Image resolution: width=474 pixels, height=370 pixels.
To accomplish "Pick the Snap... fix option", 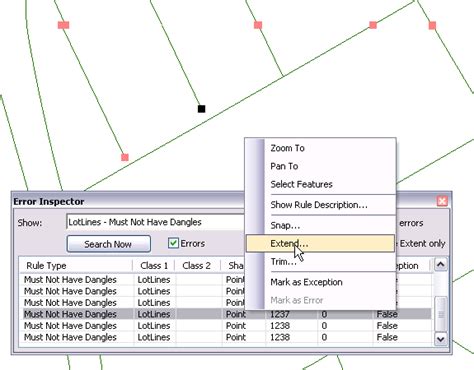I will [285, 225].
